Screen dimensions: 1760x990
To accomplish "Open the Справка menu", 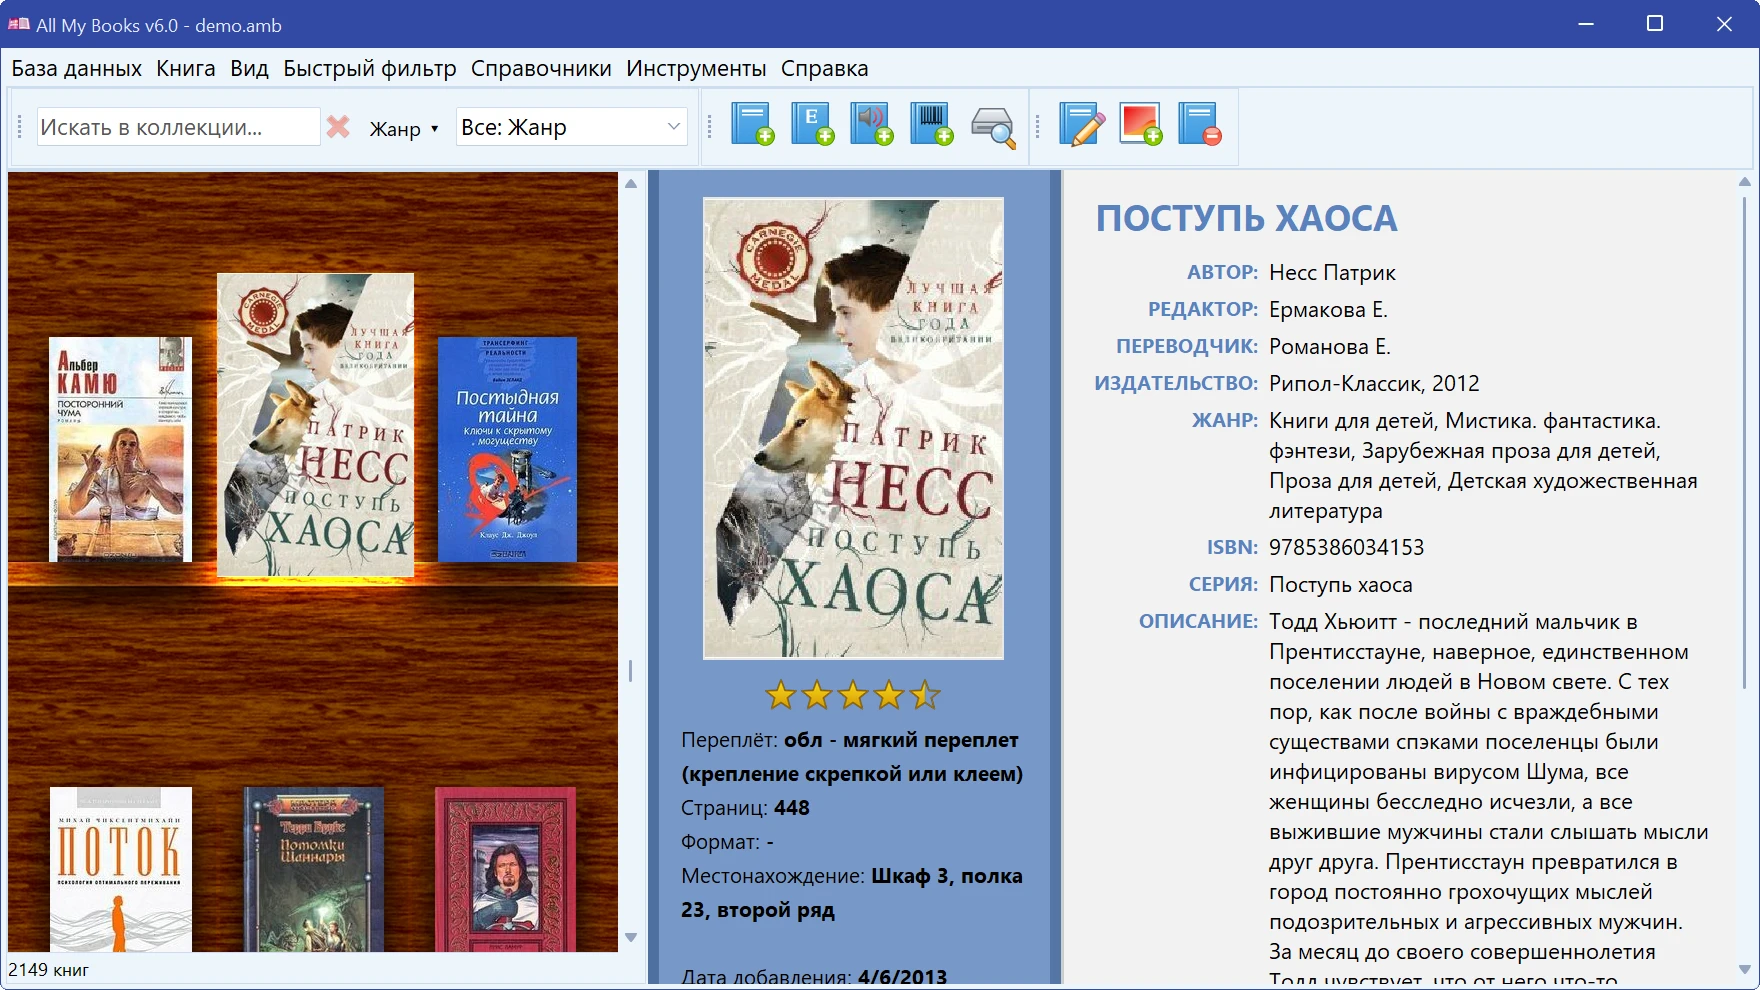I will (x=824, y=69).
